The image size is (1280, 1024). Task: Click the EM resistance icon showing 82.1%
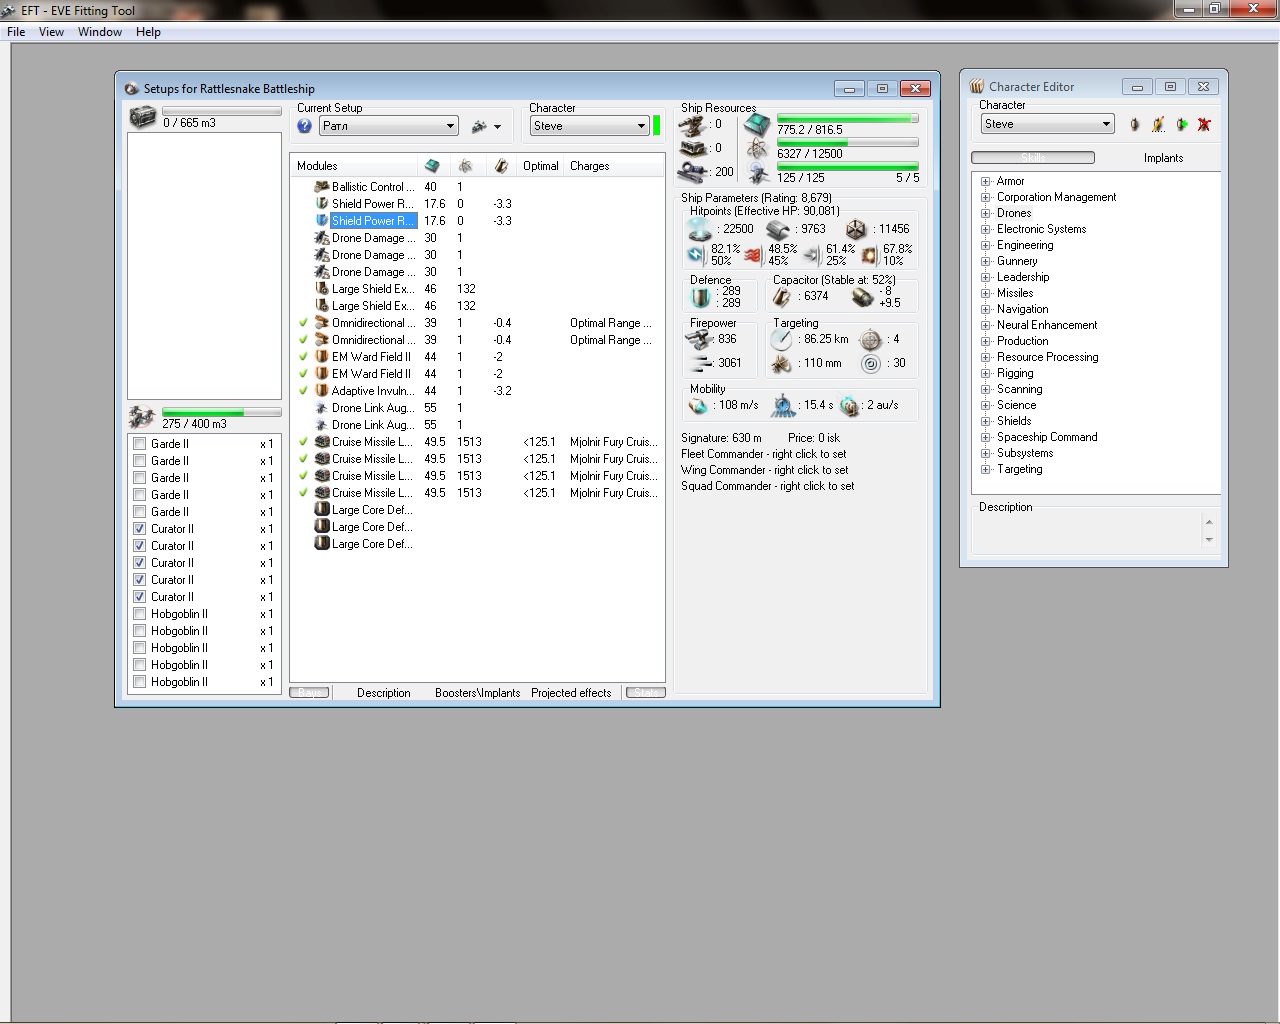696,255
